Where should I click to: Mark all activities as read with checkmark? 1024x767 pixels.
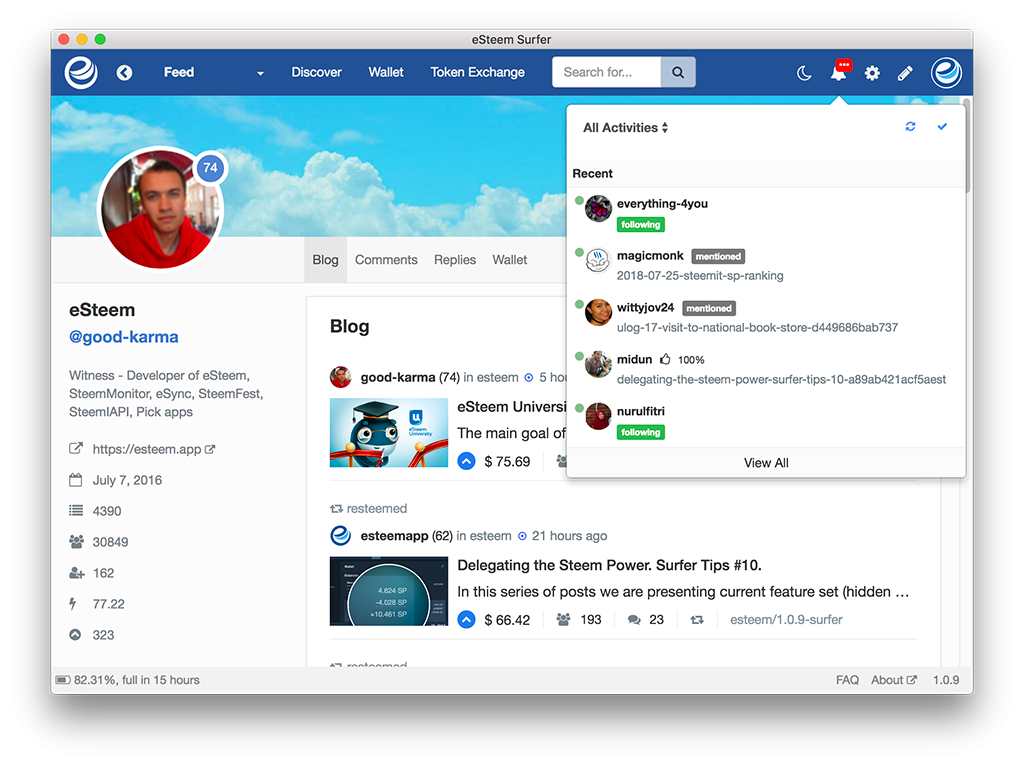[942, 127]
